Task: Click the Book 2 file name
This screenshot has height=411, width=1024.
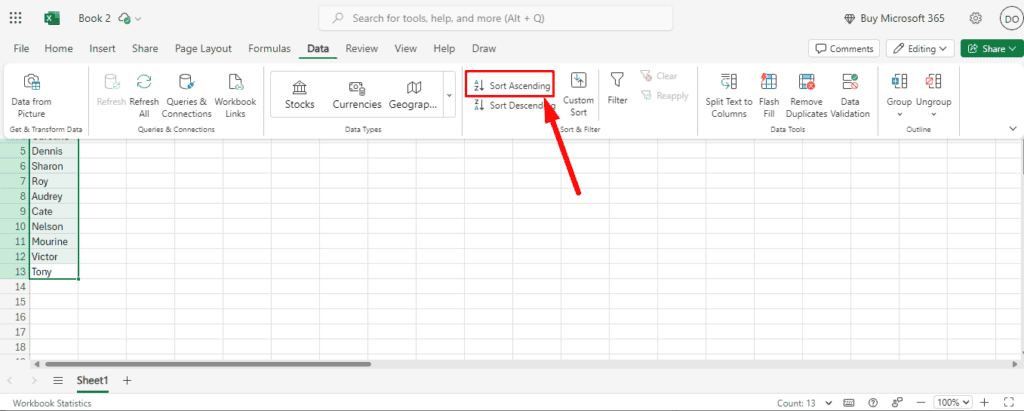Action: click(95, 18)
